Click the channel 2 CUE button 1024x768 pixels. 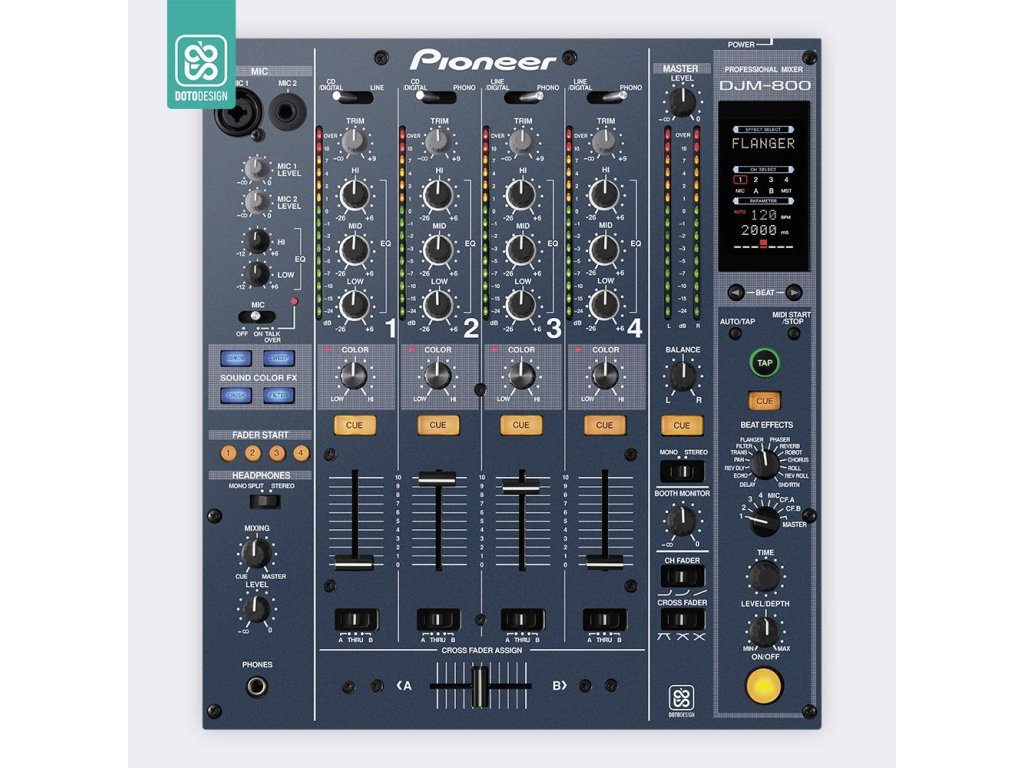(438, 425)
